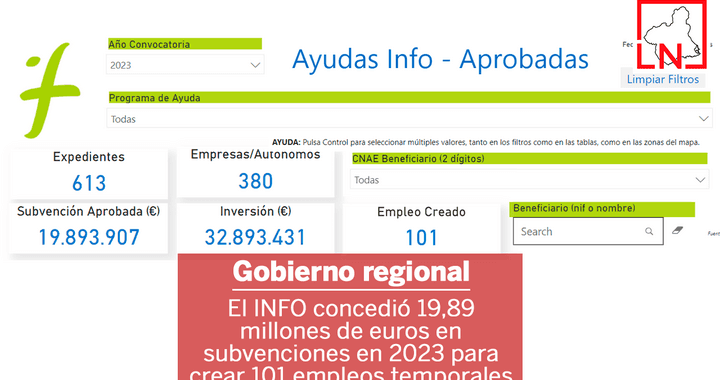Viewport: 720px width, 380px height.
Task: Click the AYUDA help text line
Action: [x=486, y=142]
